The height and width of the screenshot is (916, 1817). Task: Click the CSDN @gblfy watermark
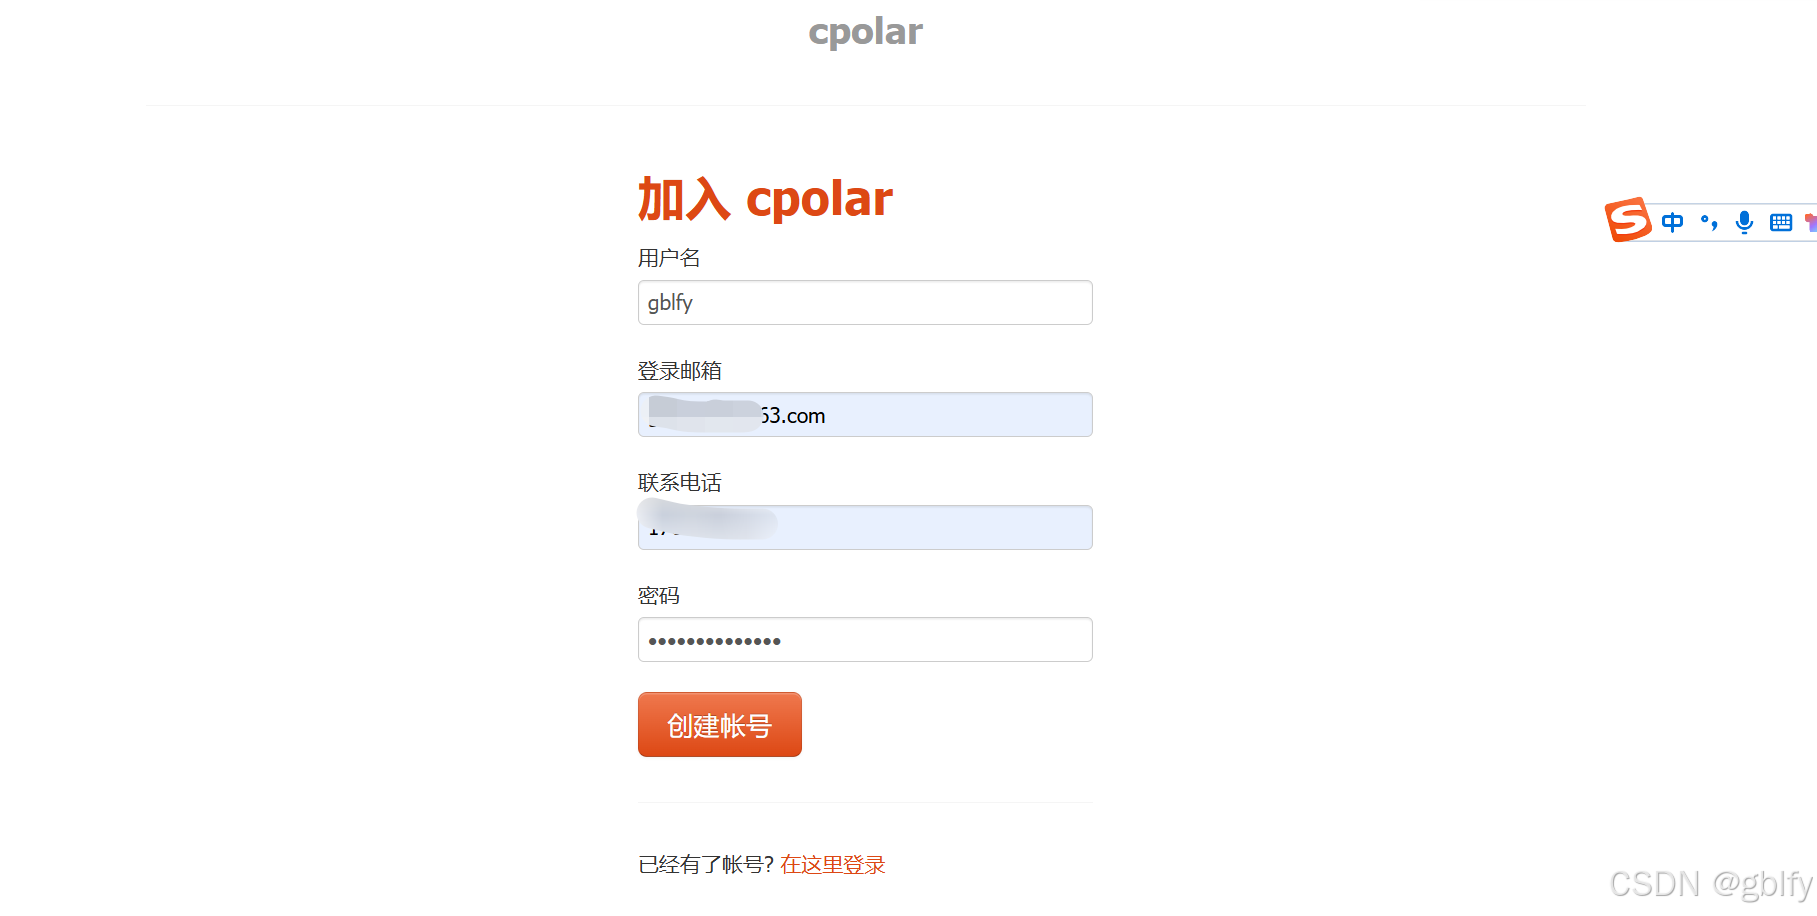coord(1711,885)
